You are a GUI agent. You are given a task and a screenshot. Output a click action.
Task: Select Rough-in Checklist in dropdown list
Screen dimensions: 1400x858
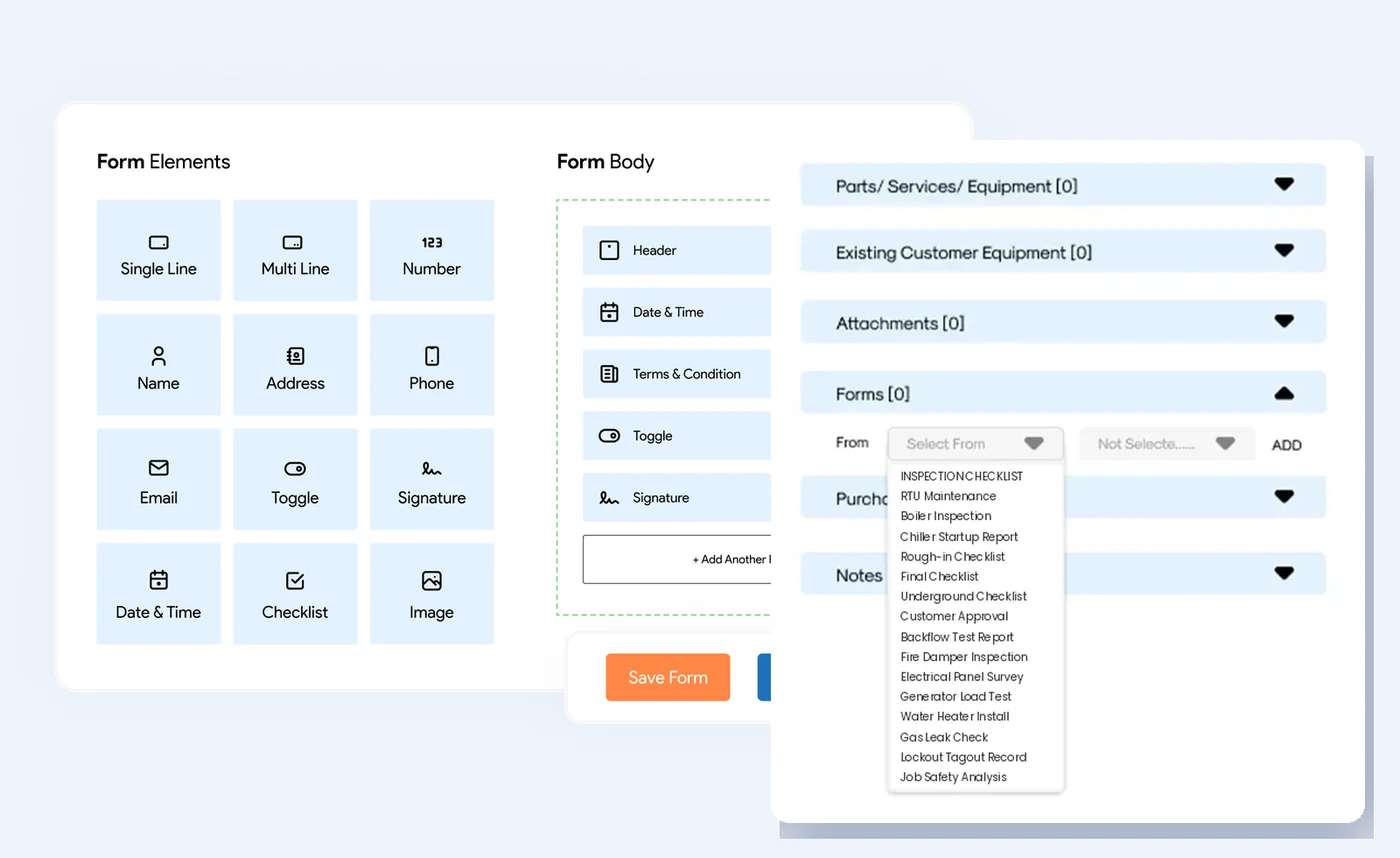953,557
